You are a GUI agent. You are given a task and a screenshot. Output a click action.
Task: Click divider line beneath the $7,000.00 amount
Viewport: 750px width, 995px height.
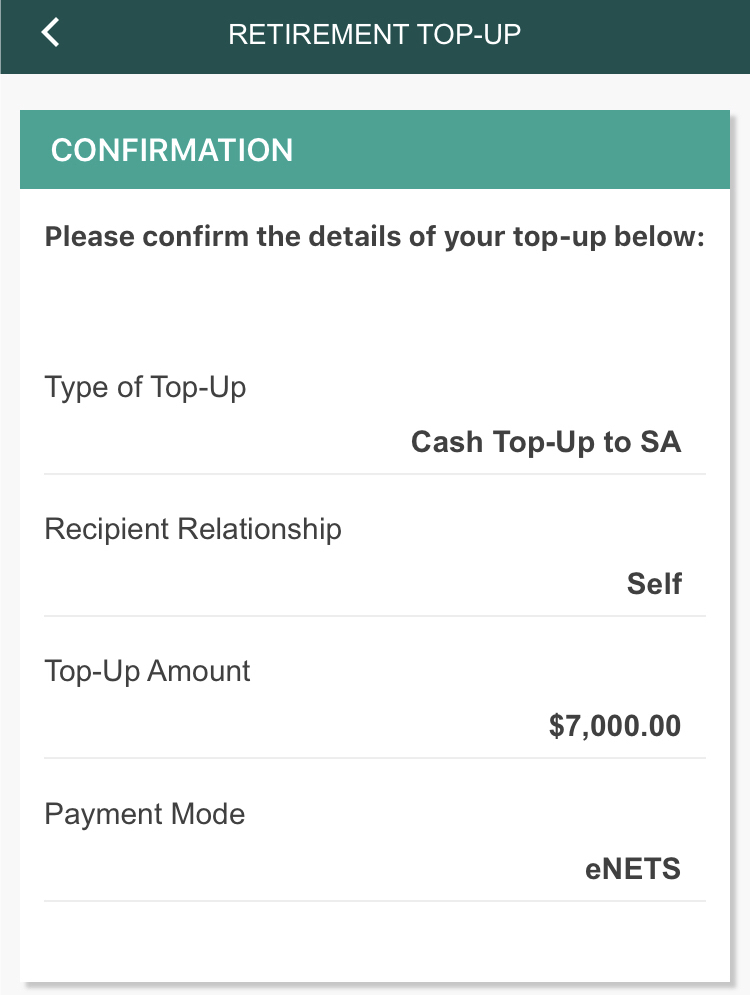point(375,758)
